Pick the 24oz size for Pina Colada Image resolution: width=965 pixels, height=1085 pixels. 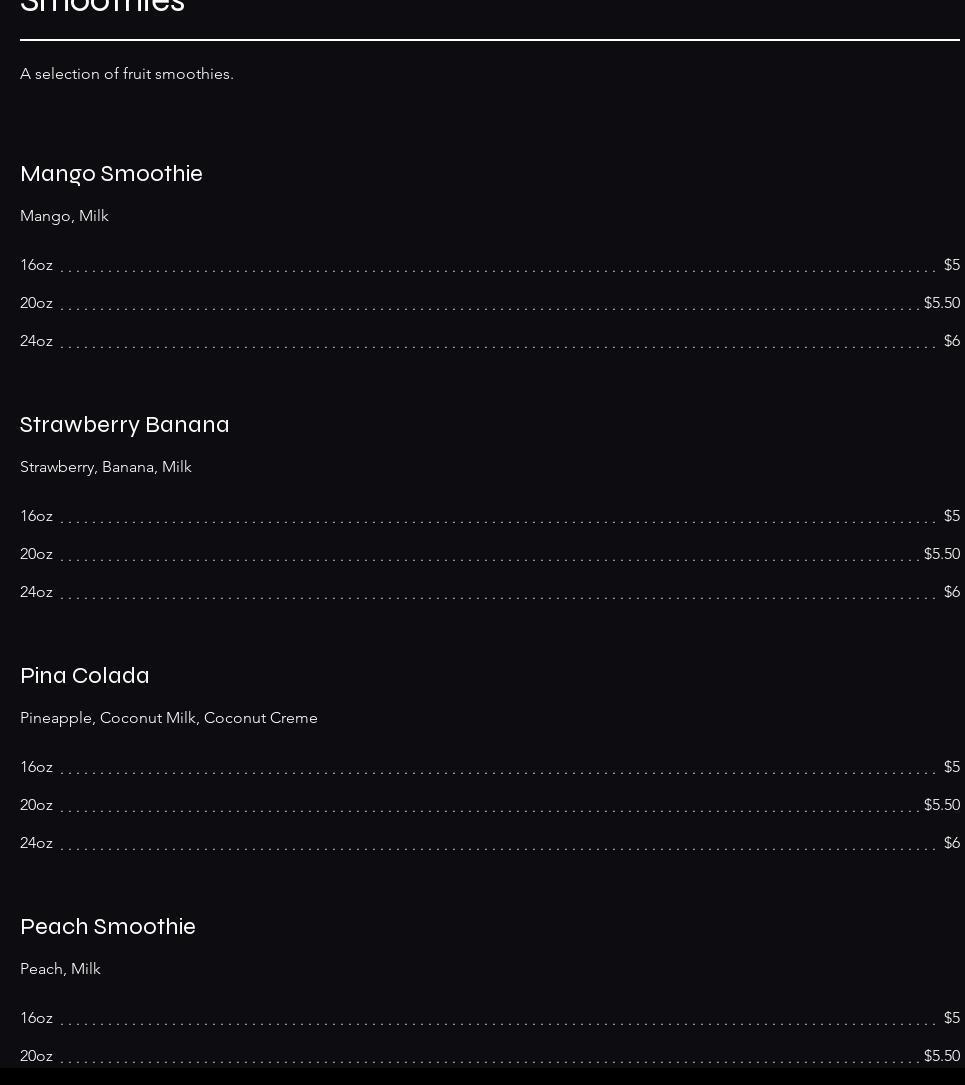(36, 843)
